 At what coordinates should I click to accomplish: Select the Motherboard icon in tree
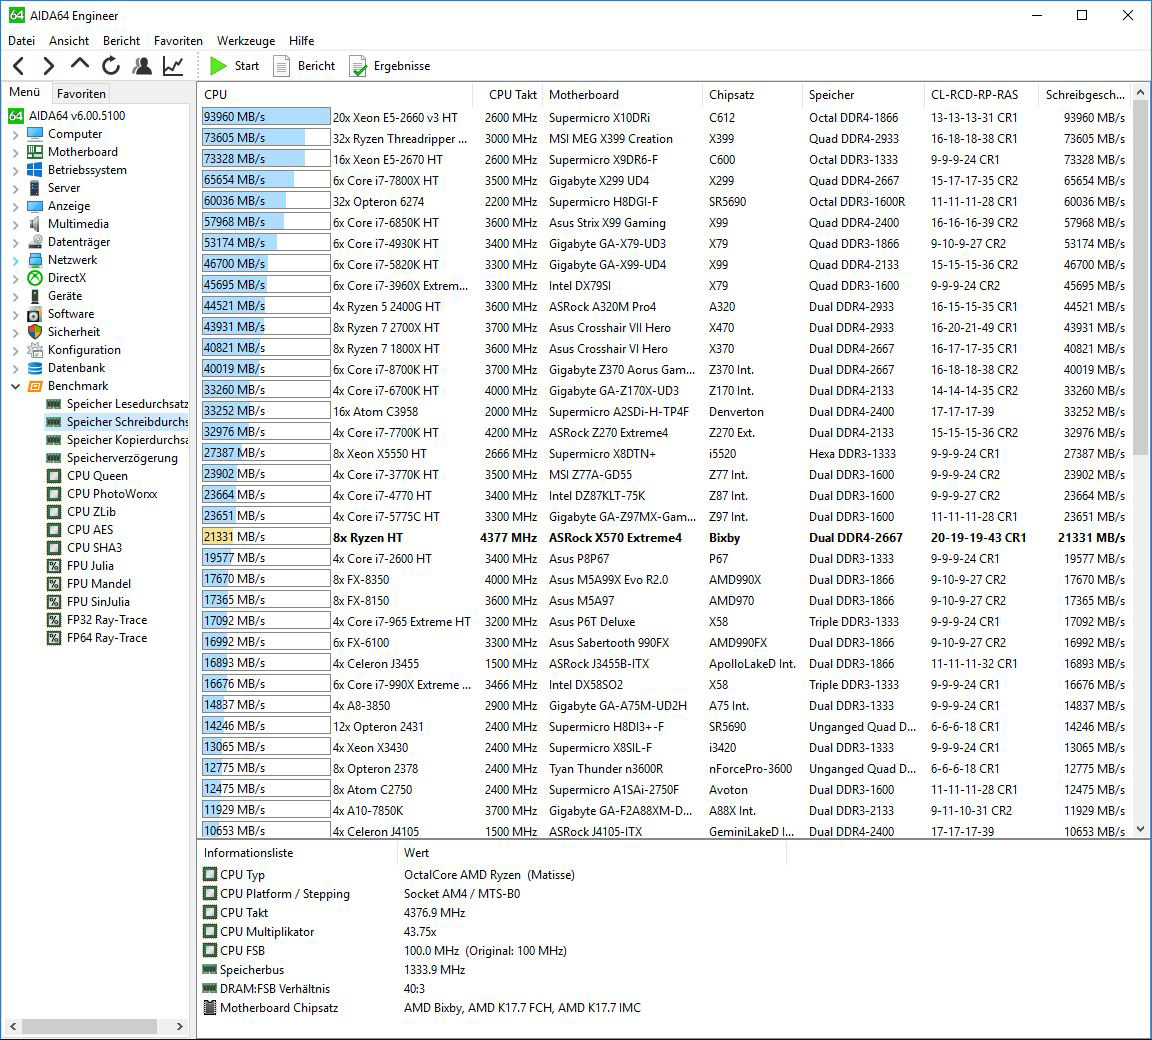tap(35, 152)
